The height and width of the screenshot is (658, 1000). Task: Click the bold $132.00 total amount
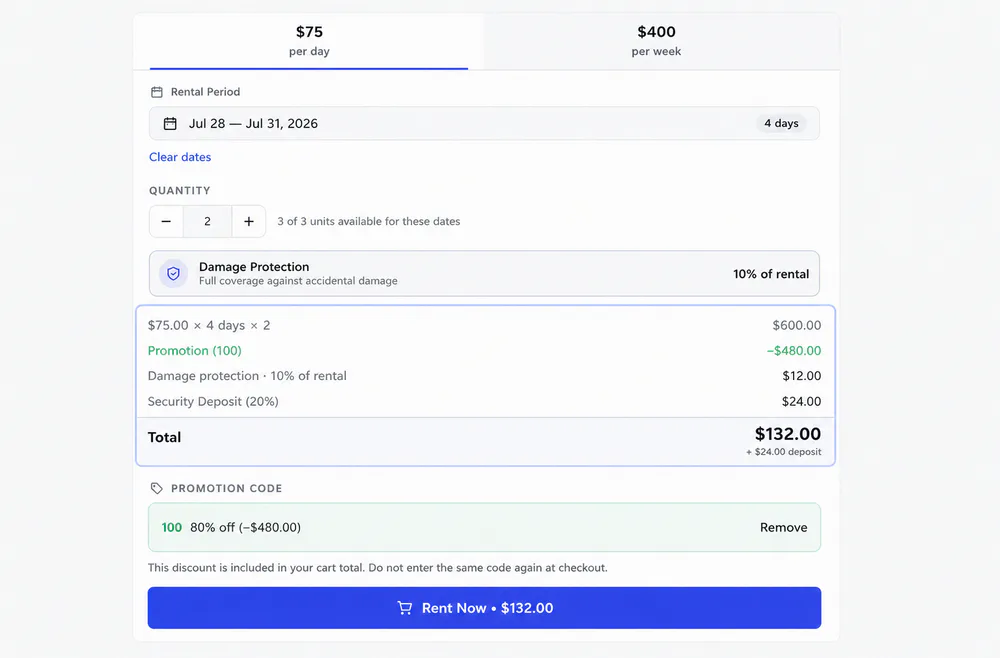pos(788,434)
